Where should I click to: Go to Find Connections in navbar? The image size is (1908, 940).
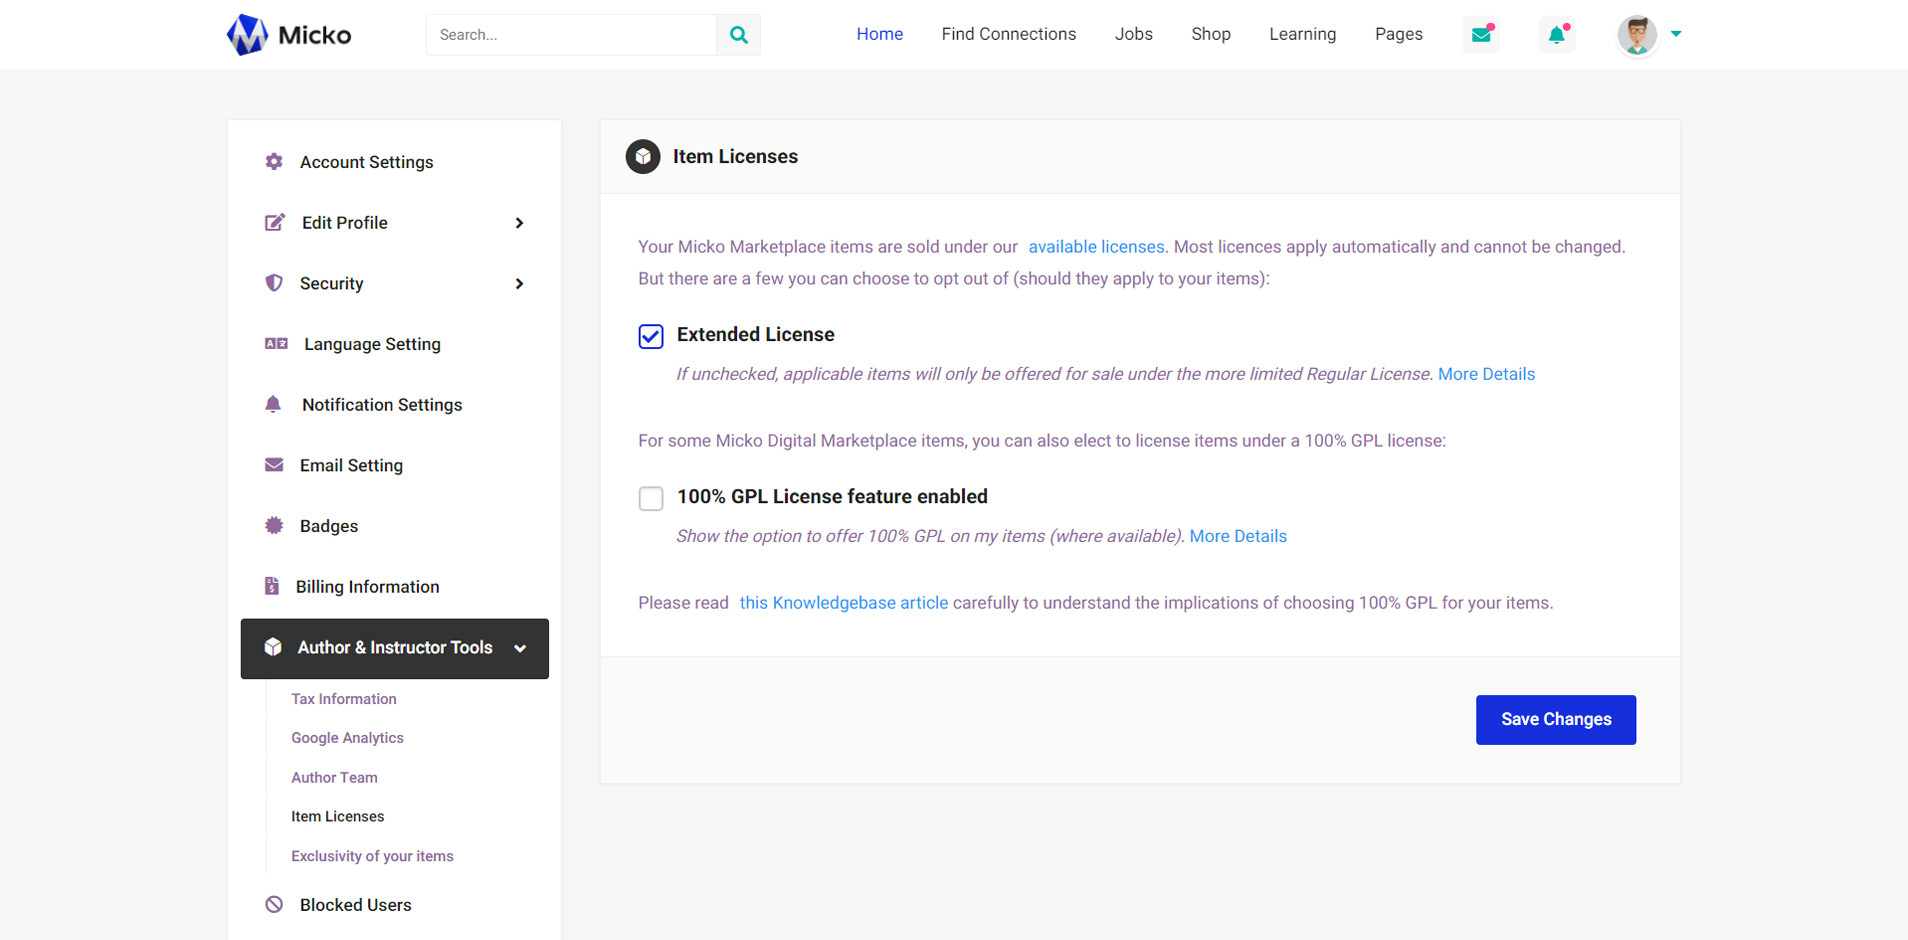coord(1008,34)
